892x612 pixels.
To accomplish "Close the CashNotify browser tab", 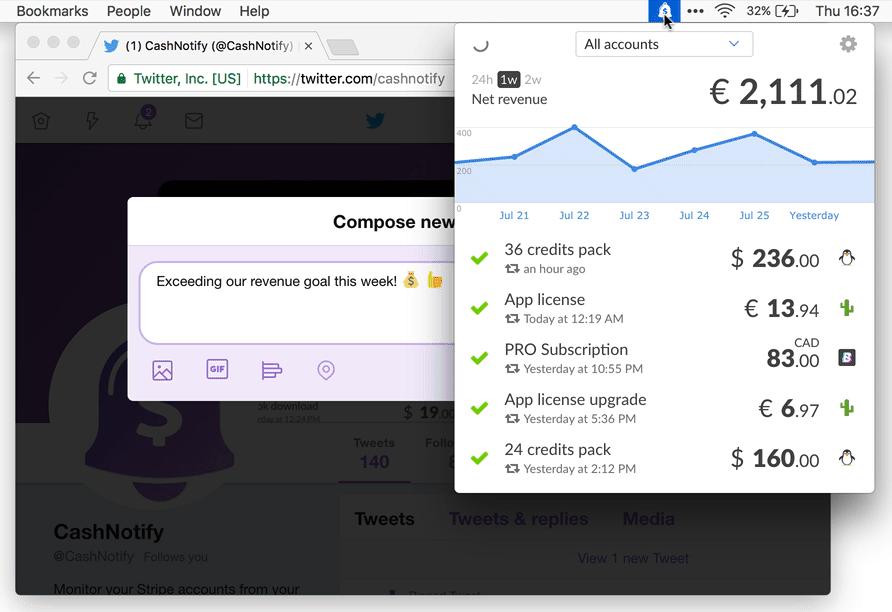I will click(308, 46).
